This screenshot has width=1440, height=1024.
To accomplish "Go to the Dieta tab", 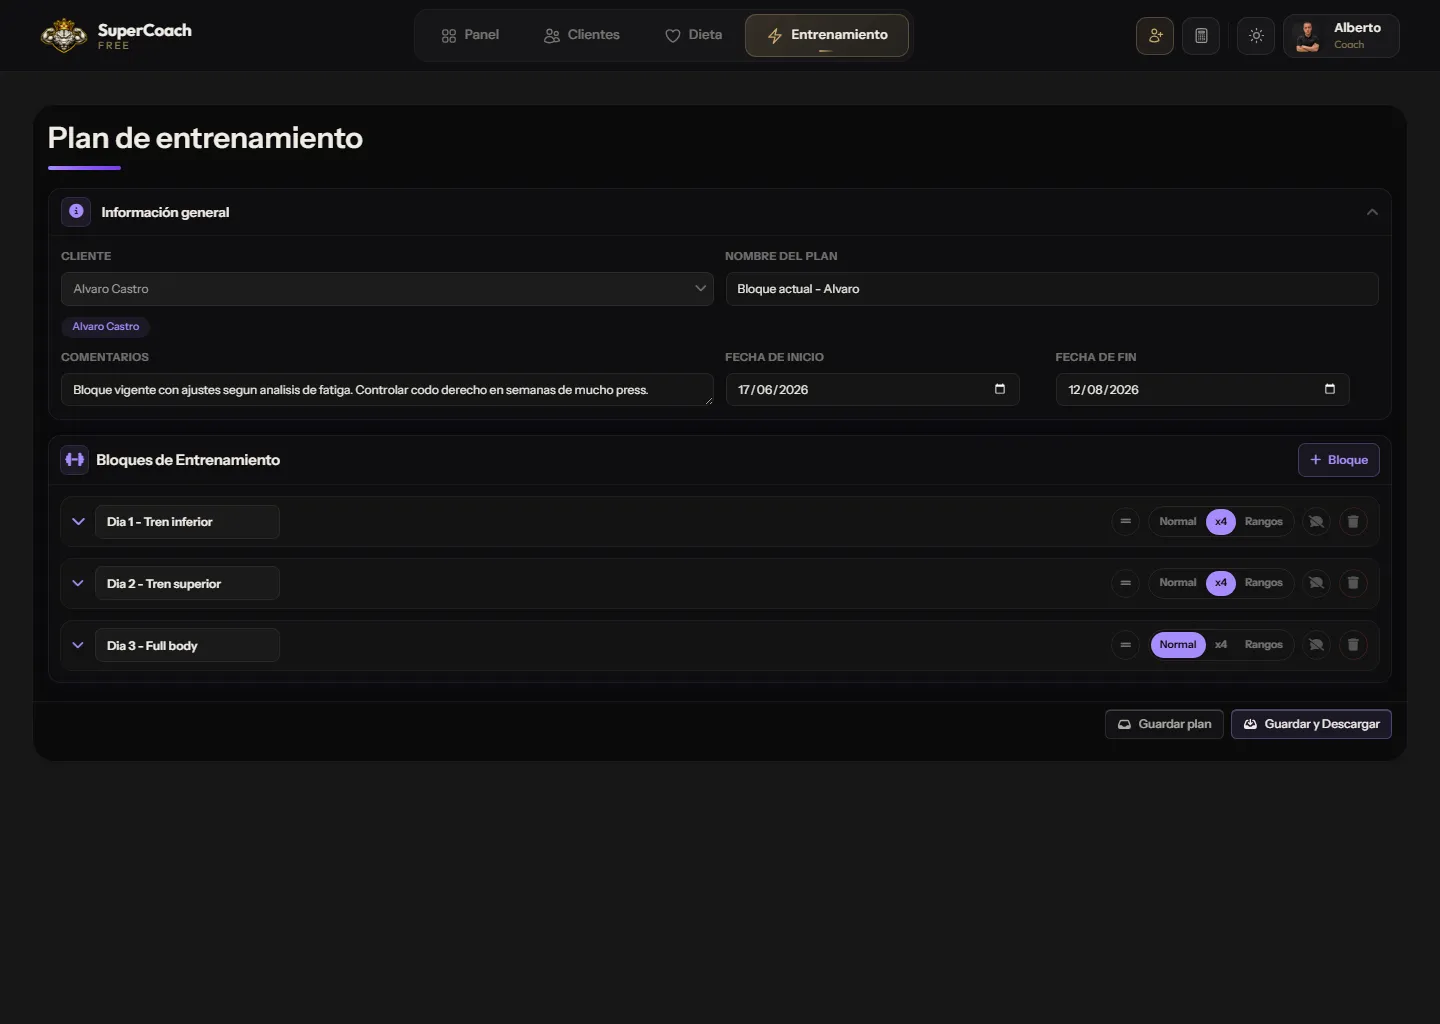I will 693,35.
